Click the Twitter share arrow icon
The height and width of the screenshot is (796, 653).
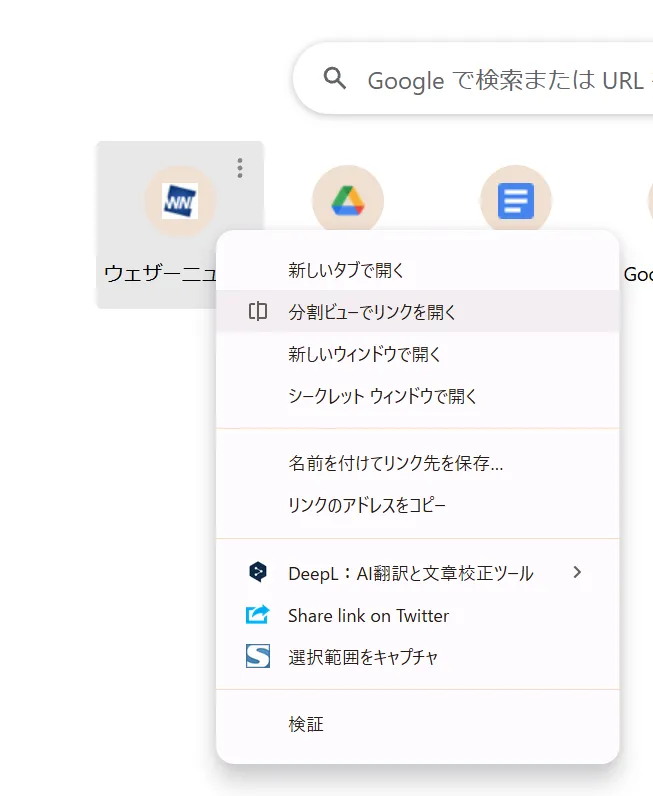(258, 615)
